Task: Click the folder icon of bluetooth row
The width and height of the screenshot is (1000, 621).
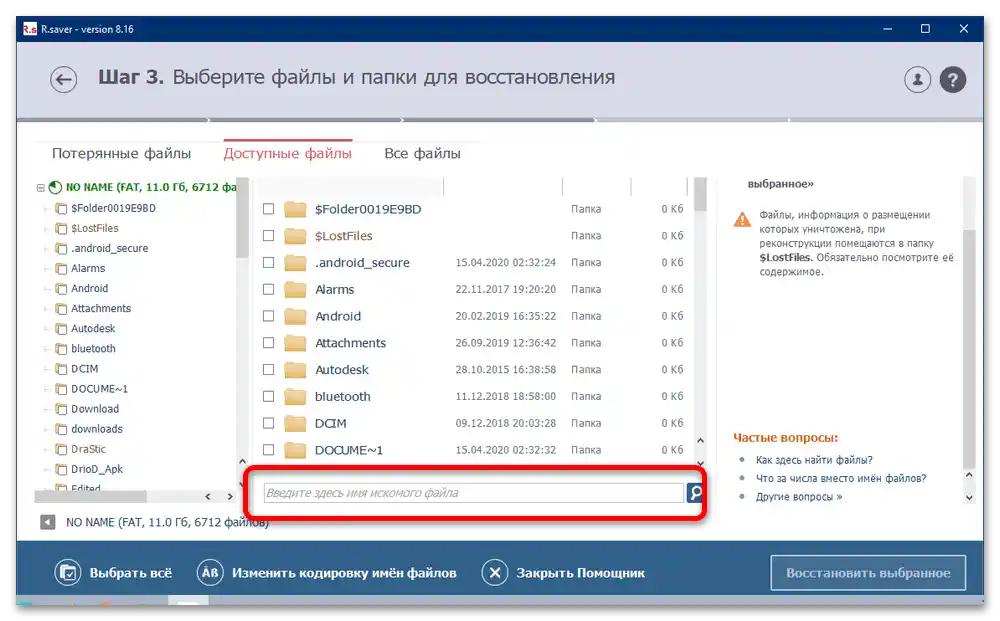Action: (x=295, y=397)
